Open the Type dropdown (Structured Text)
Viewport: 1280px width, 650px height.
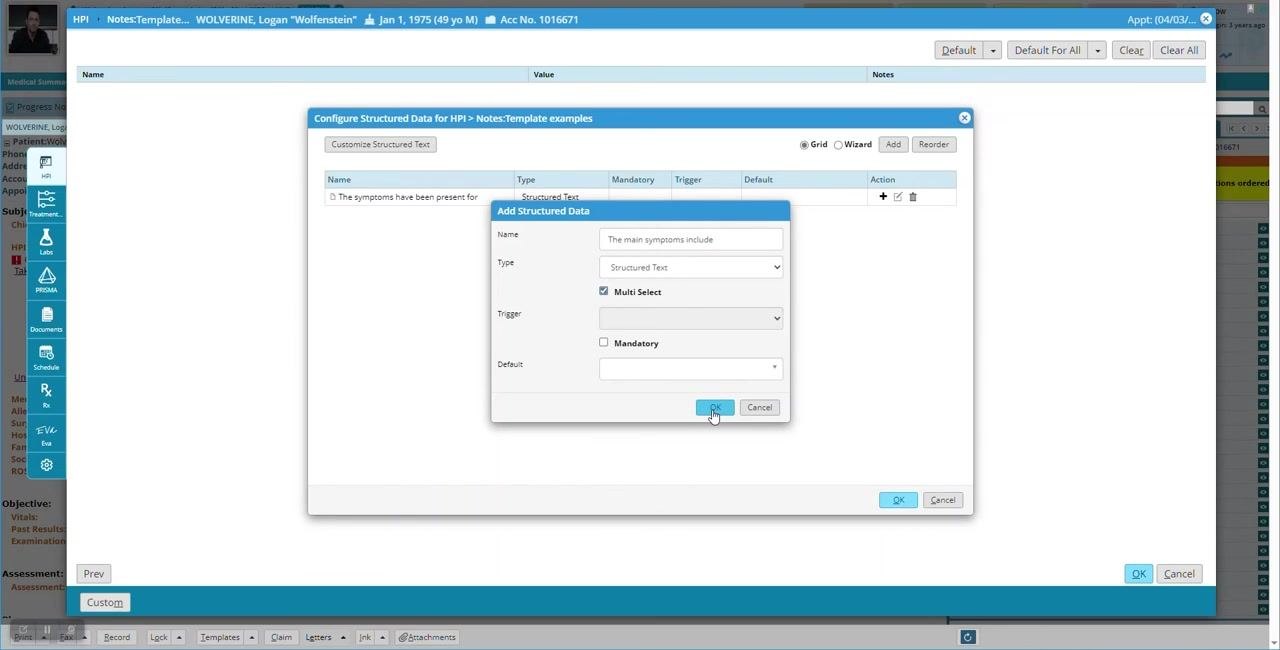click(x=691, y=267)
